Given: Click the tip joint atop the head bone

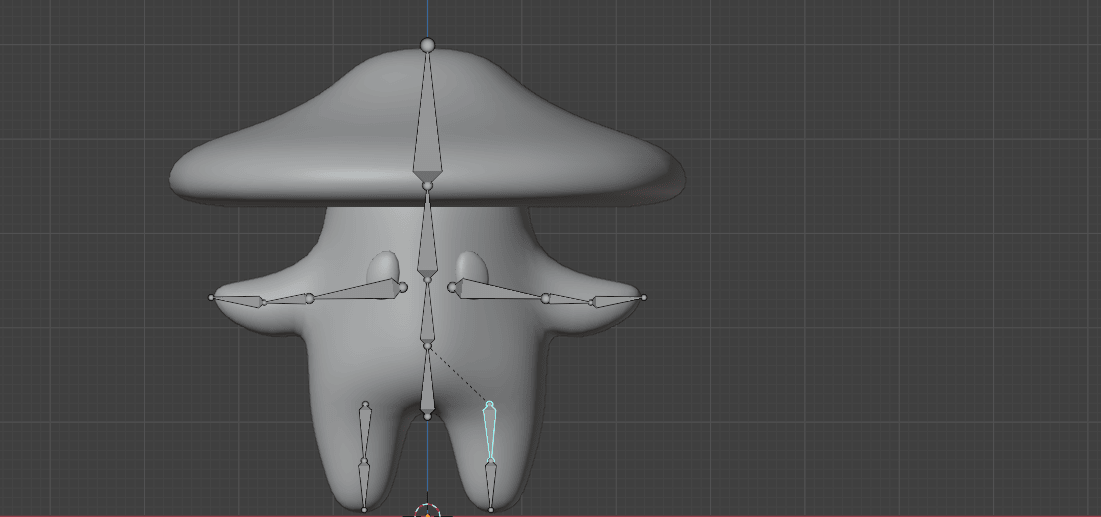Looking at the screenshot, I should (x=427, y=45).
